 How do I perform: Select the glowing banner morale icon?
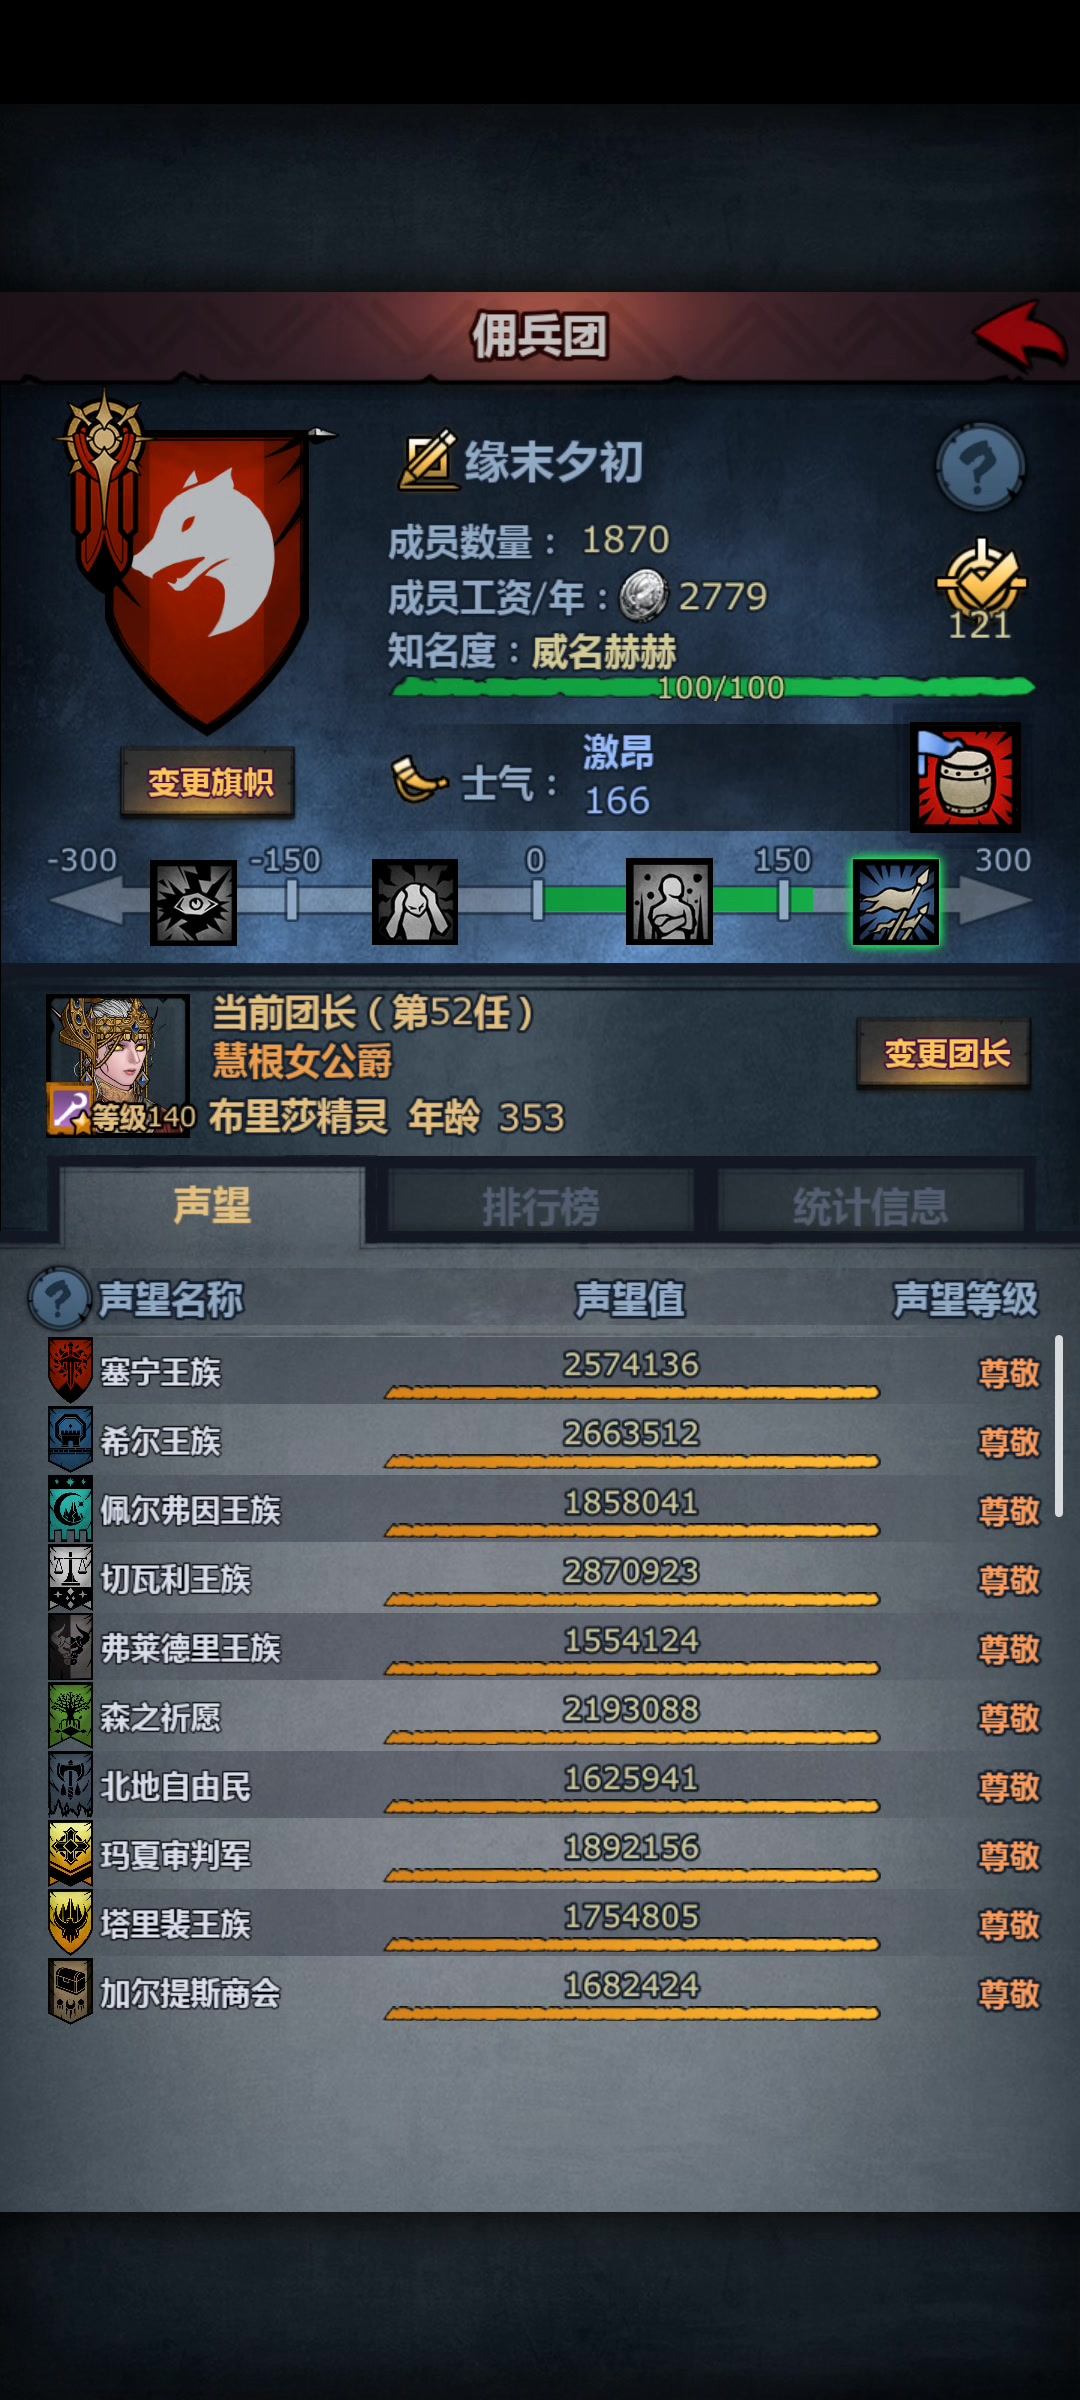[x=895, y=902]
